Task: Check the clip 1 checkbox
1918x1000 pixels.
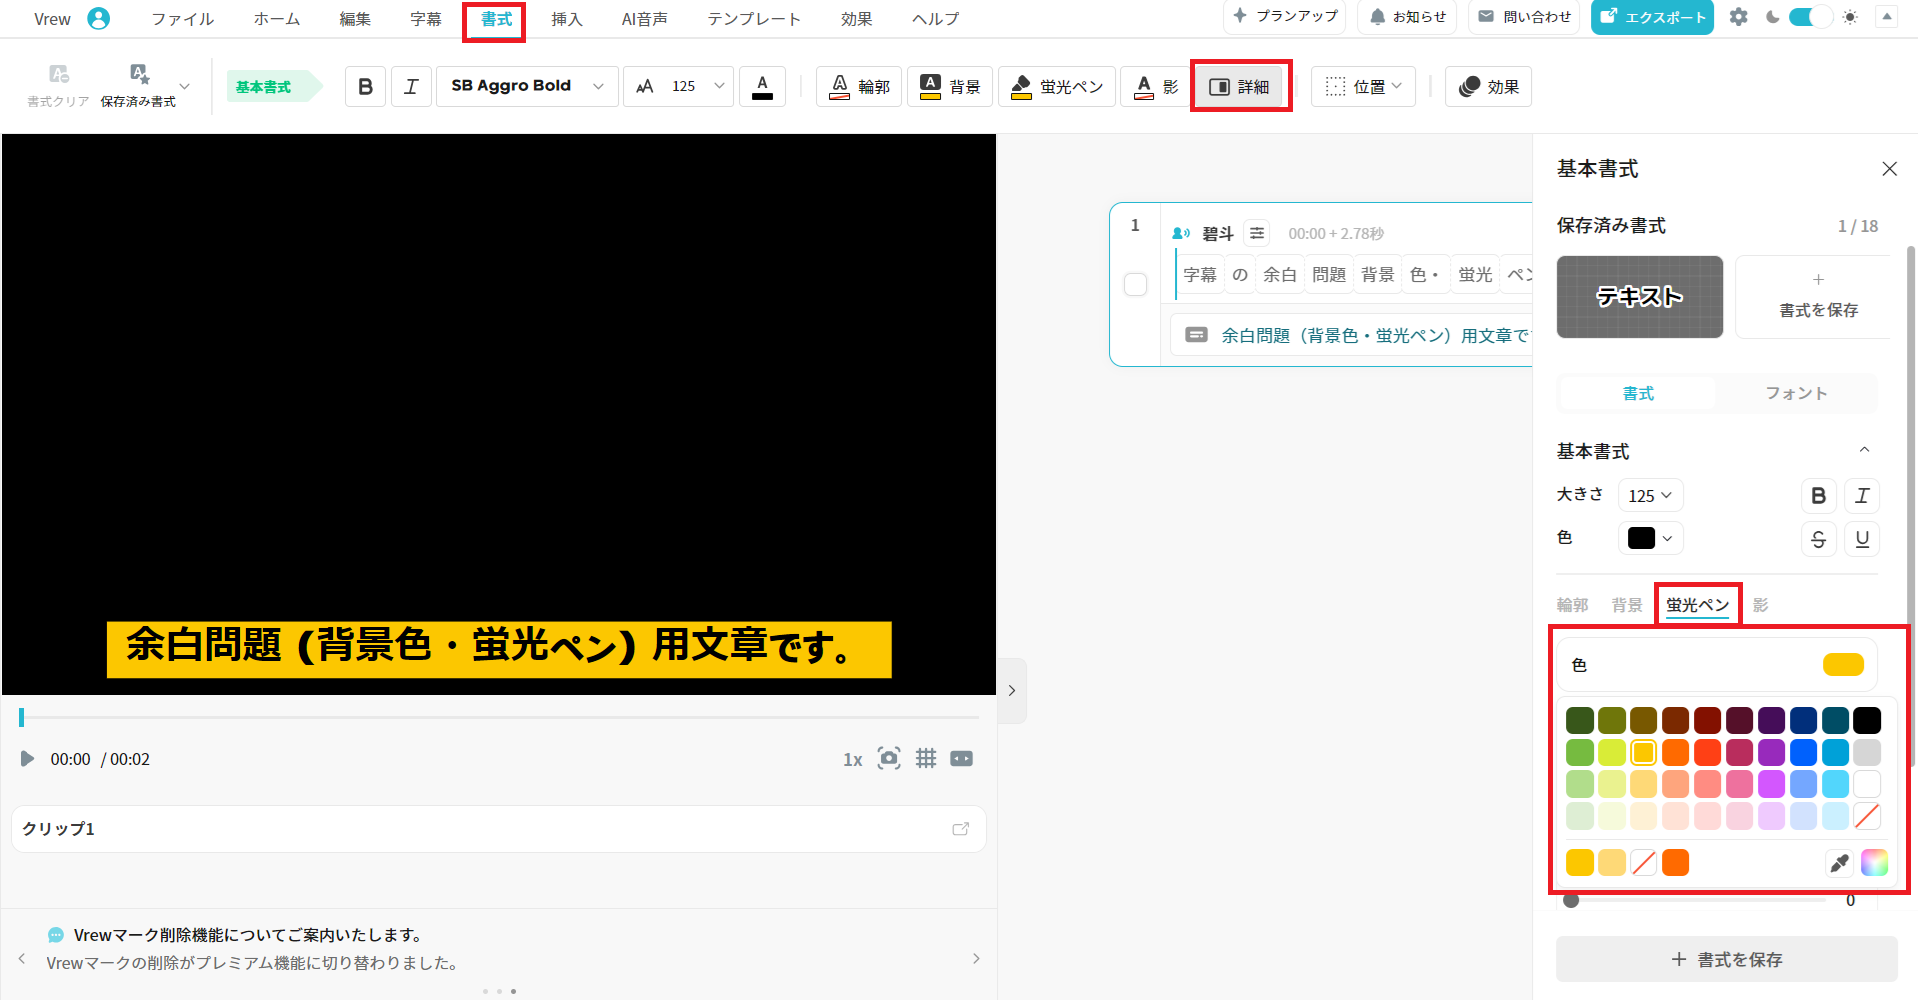Action: click(x=1135, y=284)
